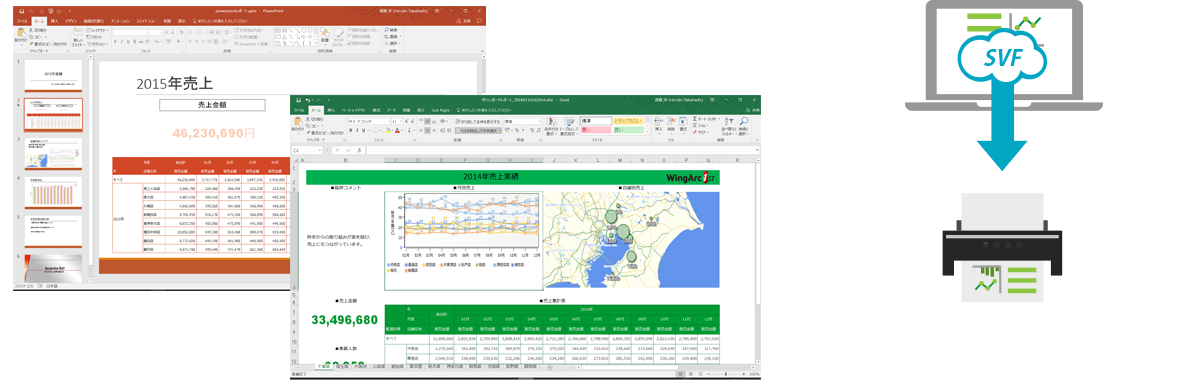Open PowerPoint スライドショー tab
The image size is (1200, 380).
point(146,21)
